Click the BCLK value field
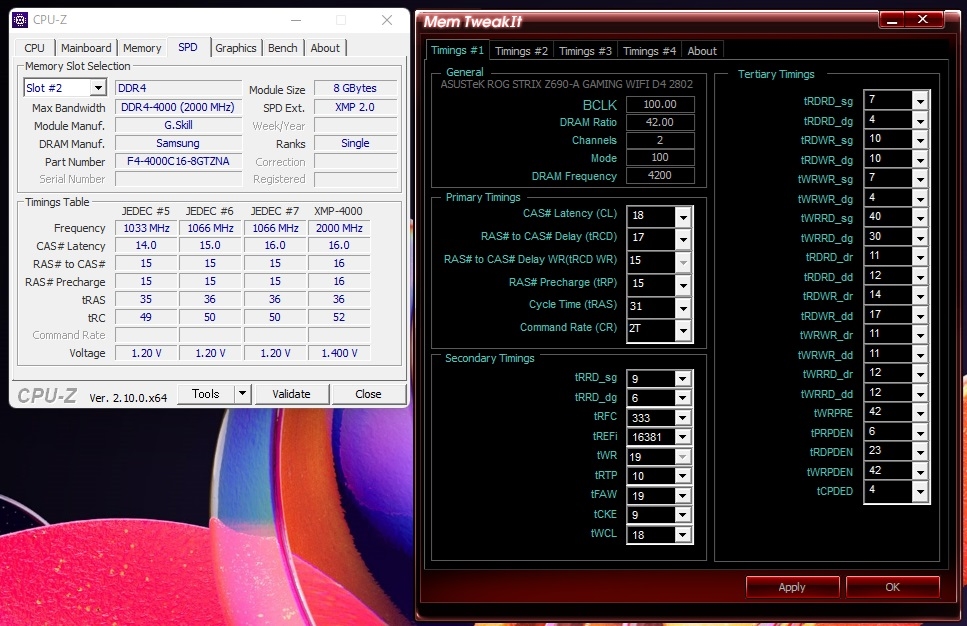This screenshot has height=626, width=967. tap(660, 104)
